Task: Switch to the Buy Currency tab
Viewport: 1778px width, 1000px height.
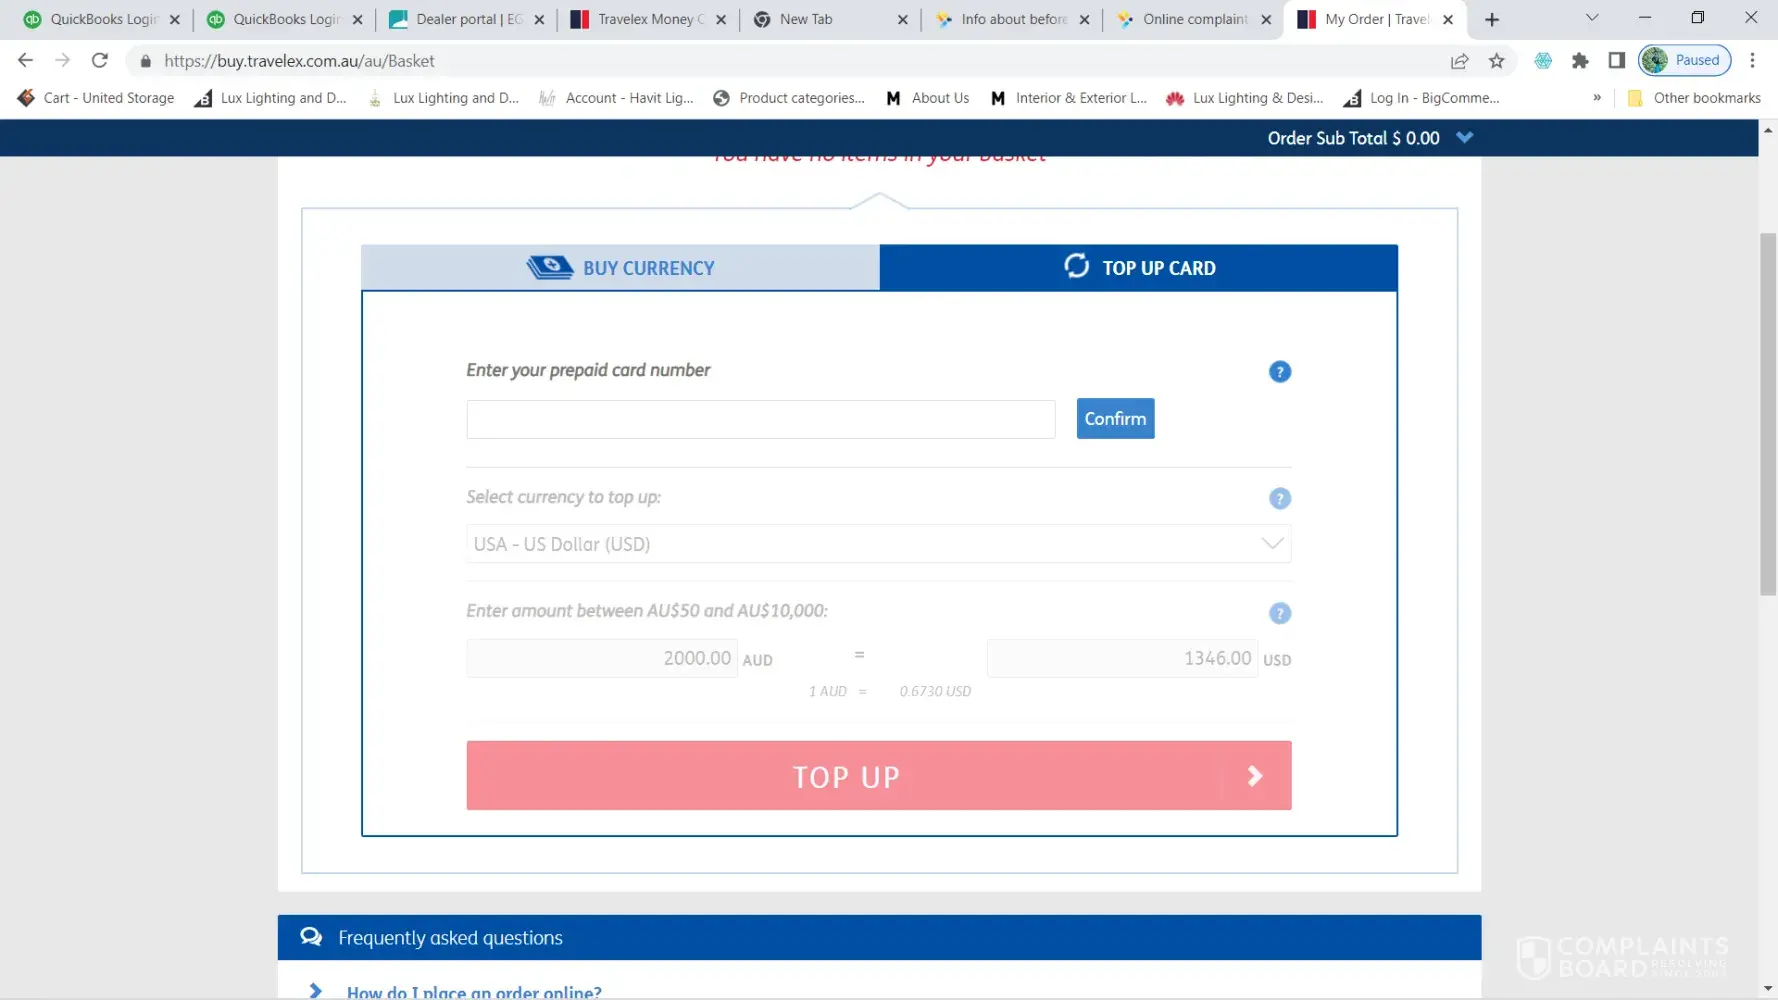Action: pos(620,268)
